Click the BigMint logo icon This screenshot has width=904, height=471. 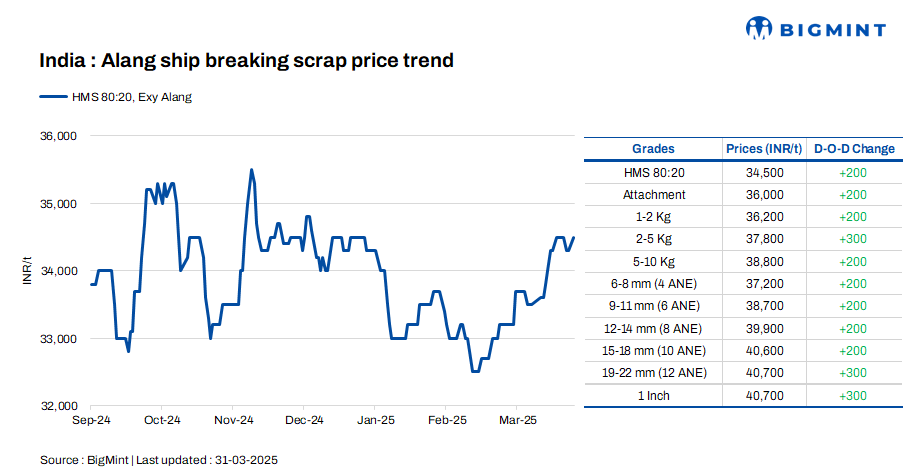762,29
